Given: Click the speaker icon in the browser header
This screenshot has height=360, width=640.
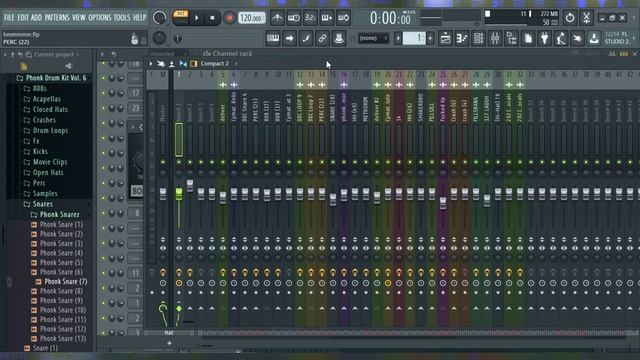Looking at the screenshot, I should point(69,66).
